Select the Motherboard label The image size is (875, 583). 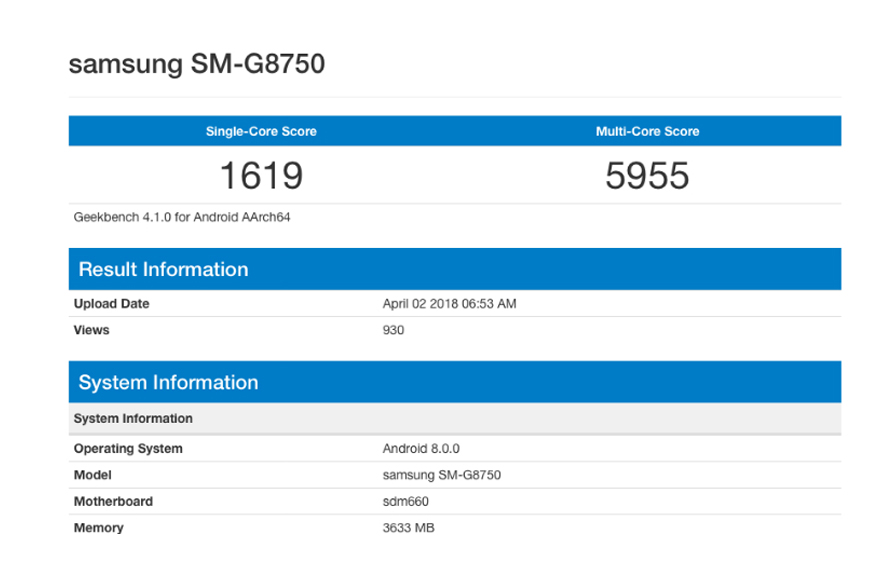tap(113, 501)
